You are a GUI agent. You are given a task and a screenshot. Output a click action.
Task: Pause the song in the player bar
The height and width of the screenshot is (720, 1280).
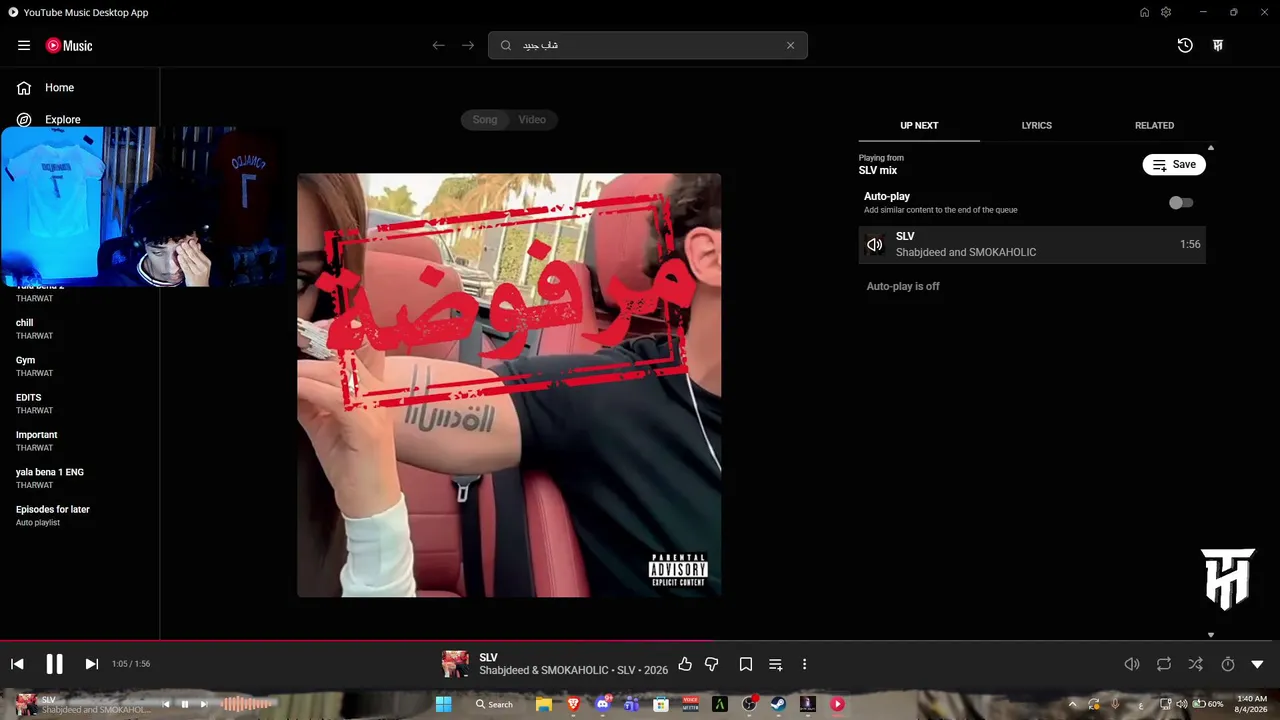pos(55,664)
